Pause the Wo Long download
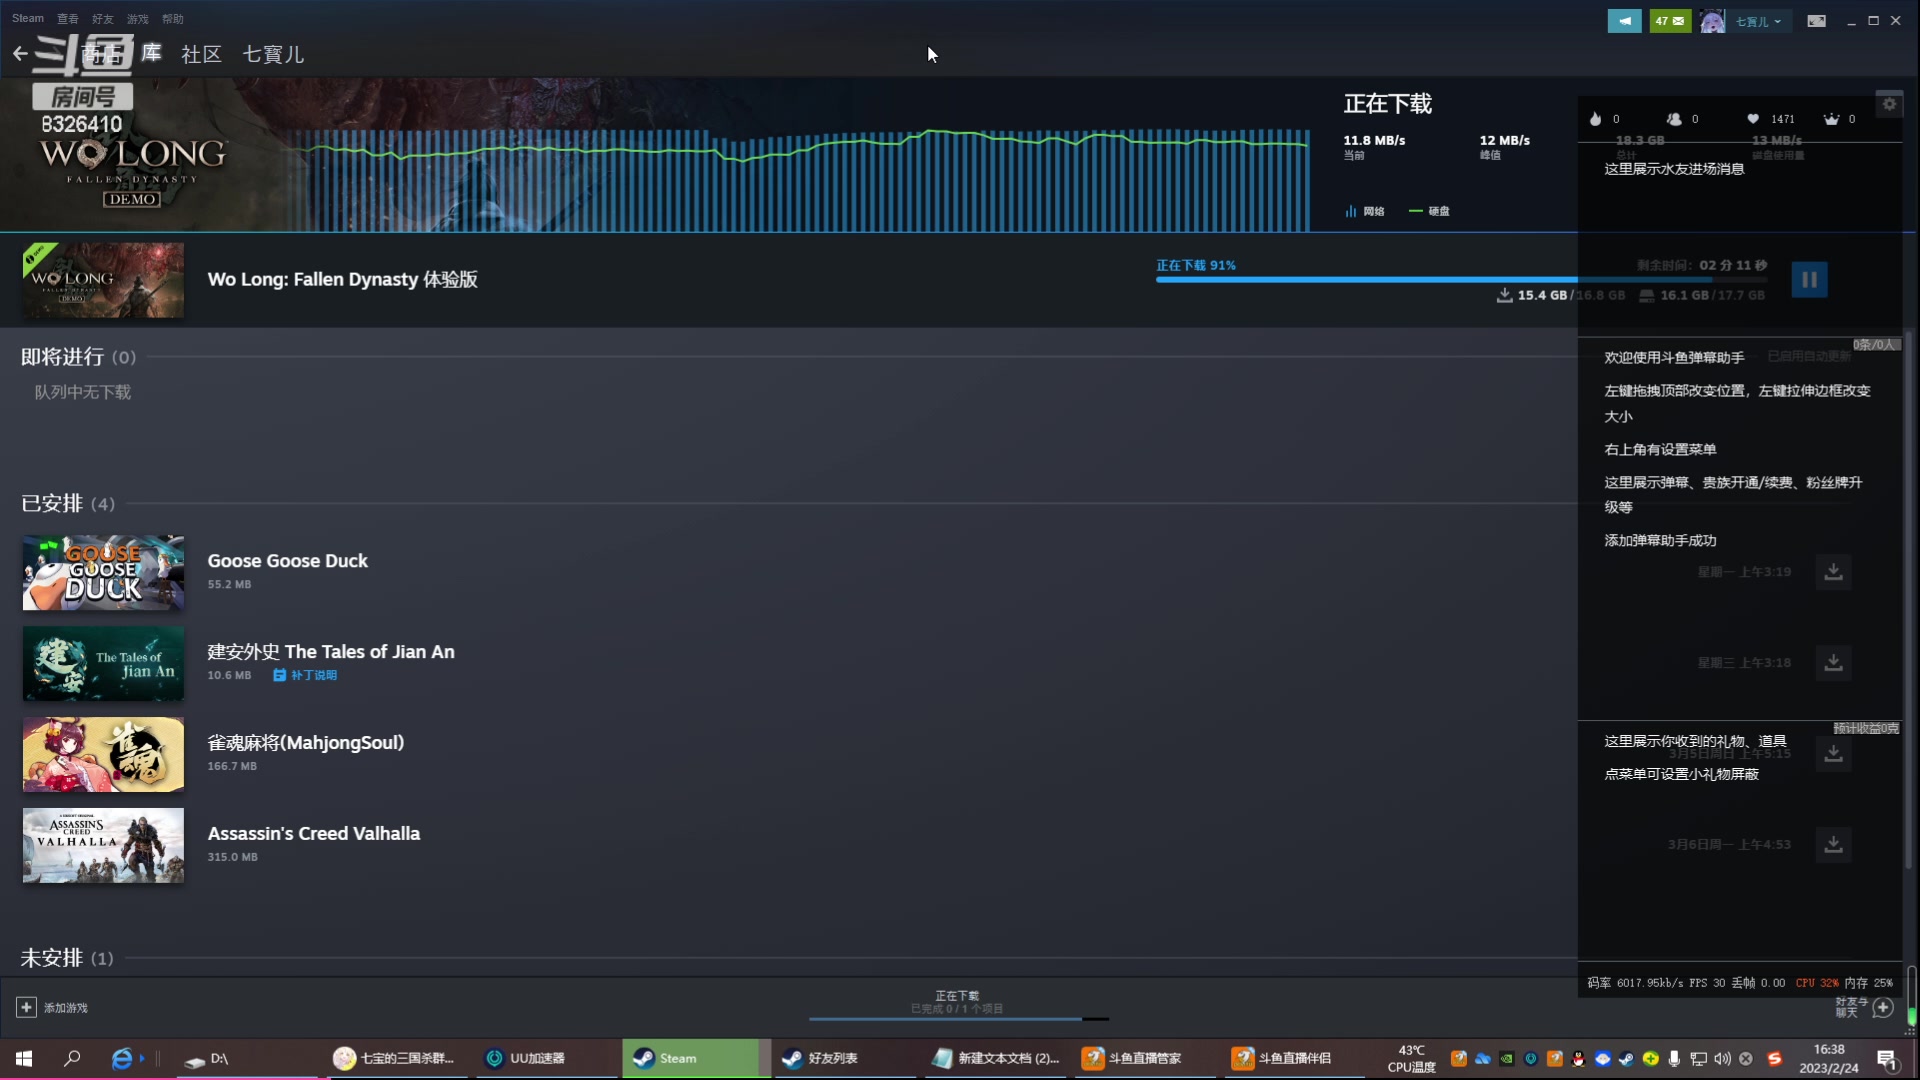1920x1080 pixels. point(1809,280)
